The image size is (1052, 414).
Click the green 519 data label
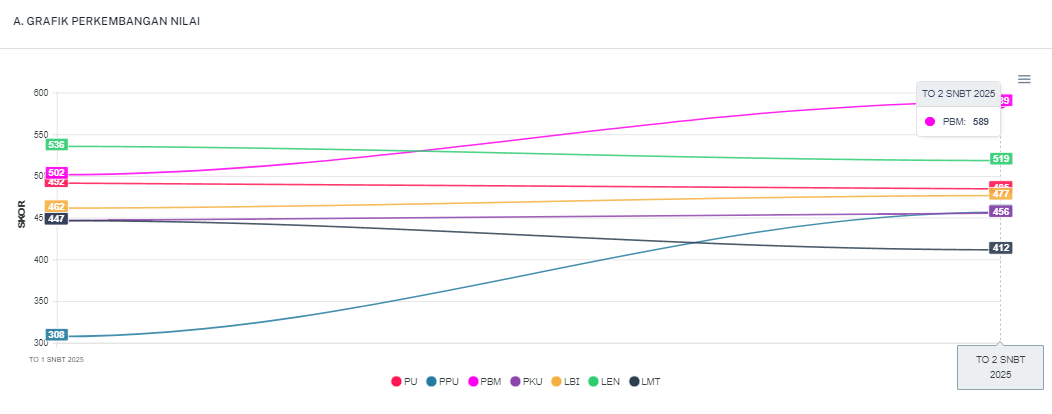(1000, 159)
